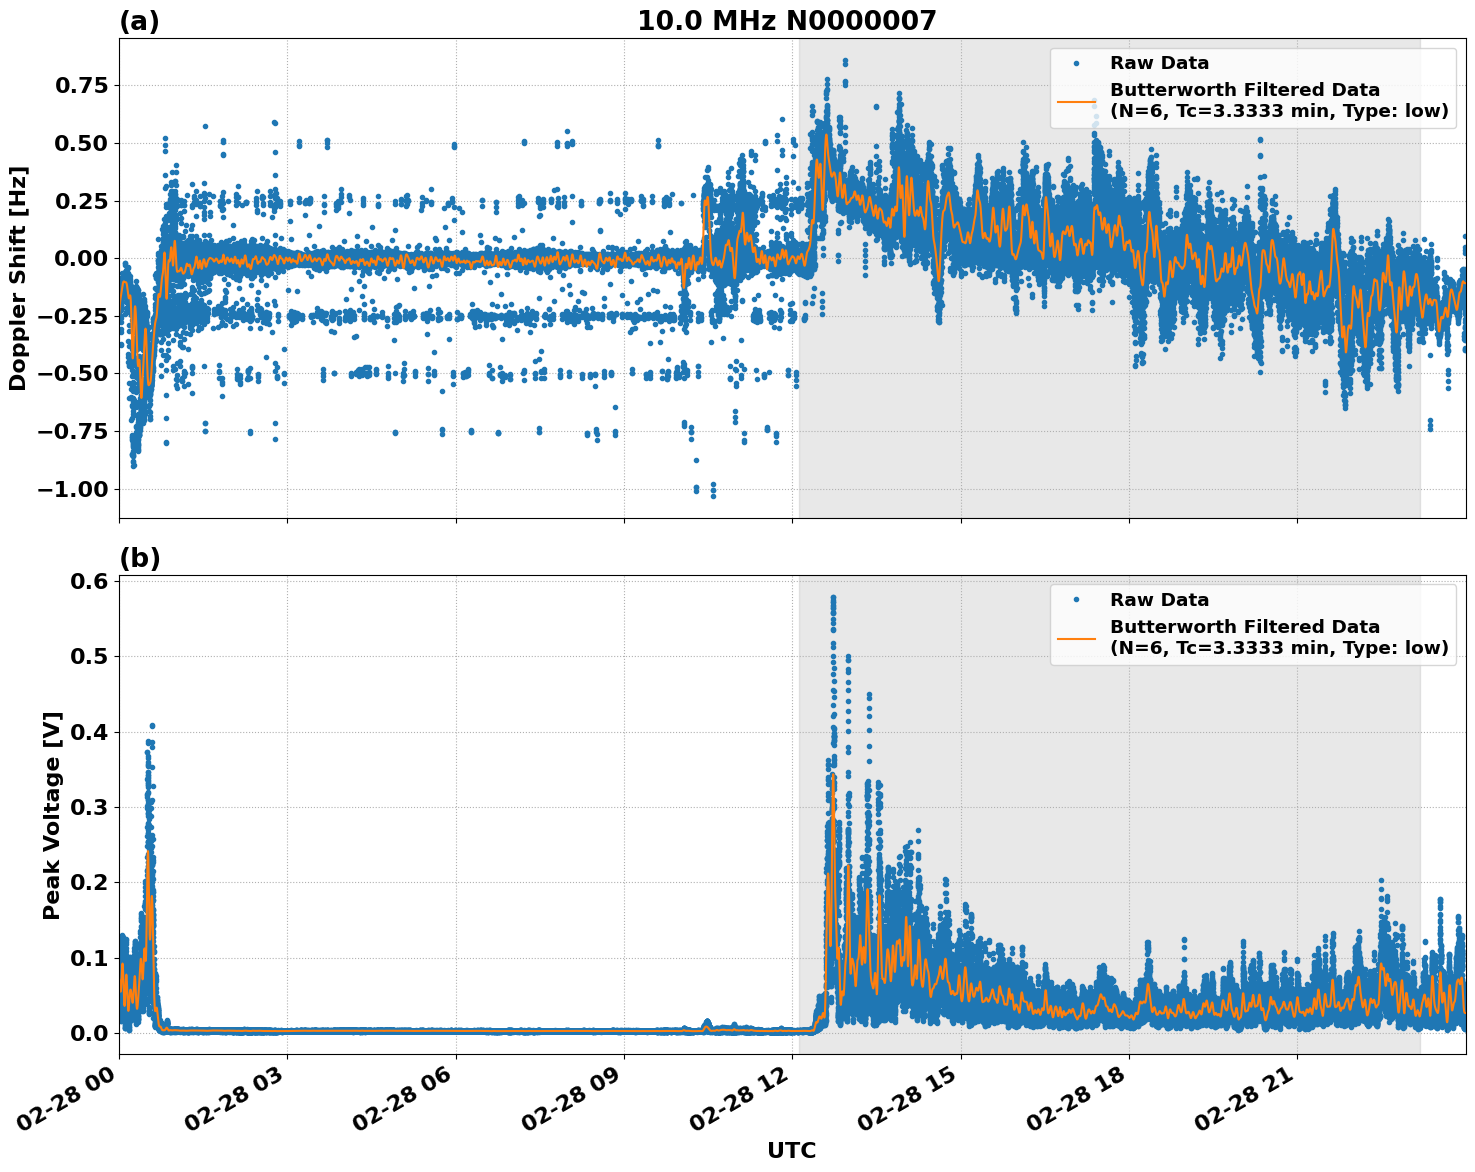Click the orange Butterworth line sample in panel (b) legend
The height and width of the screenshot is (1172, 1475).
[x=1076, y=638]
